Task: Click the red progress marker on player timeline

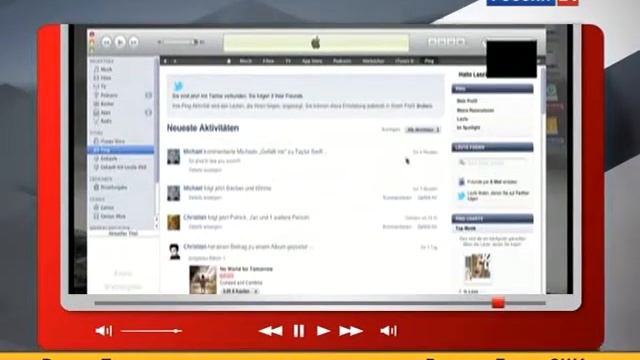Action: [498, 303]
